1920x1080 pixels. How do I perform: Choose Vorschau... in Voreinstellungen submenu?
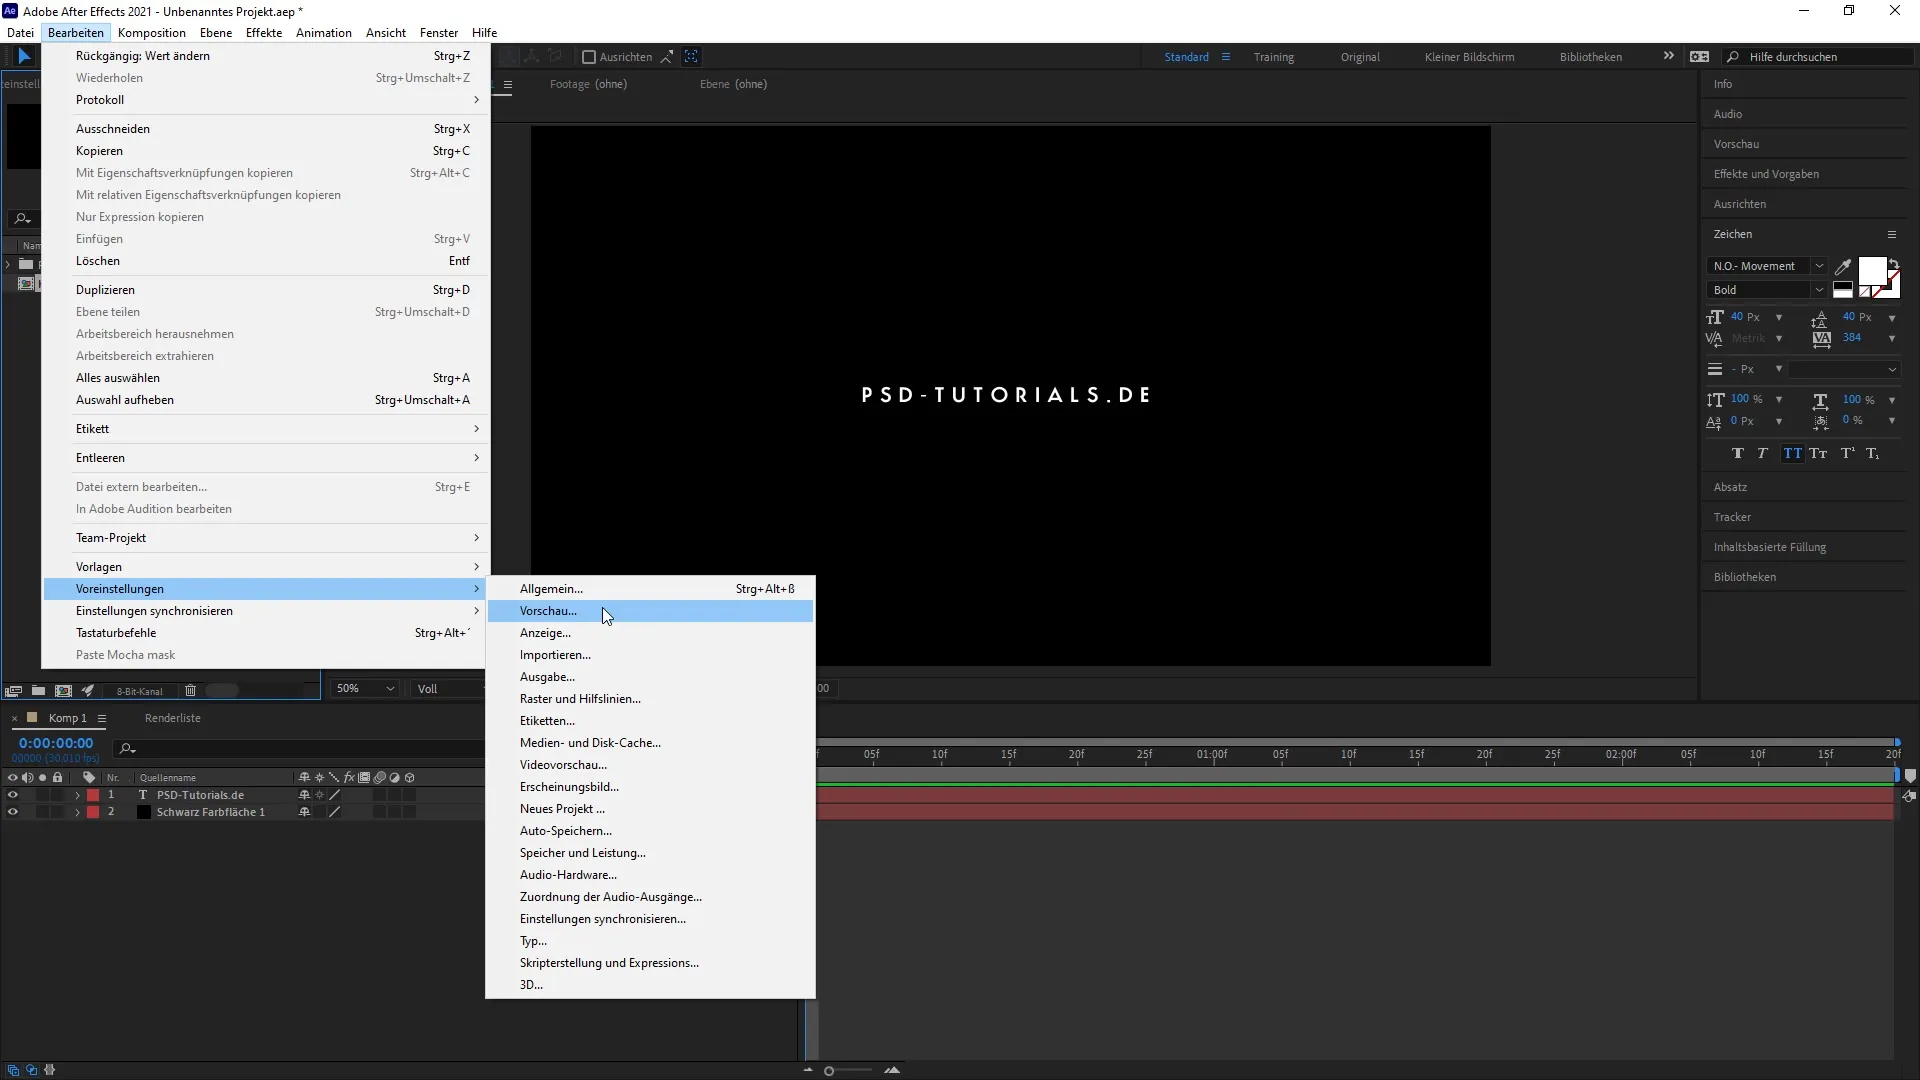650,611
